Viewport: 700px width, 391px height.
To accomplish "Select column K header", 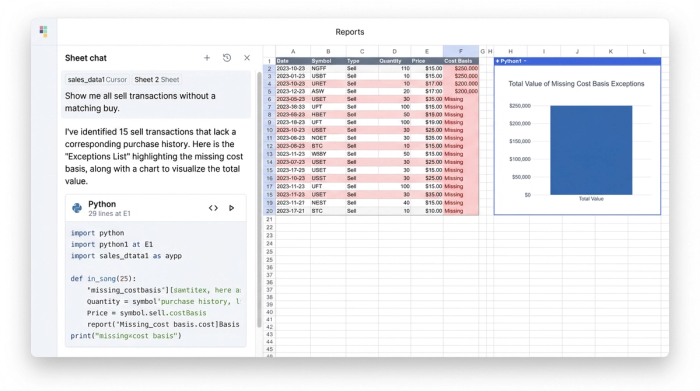I will pyautogui.click(x=611, y=51).
